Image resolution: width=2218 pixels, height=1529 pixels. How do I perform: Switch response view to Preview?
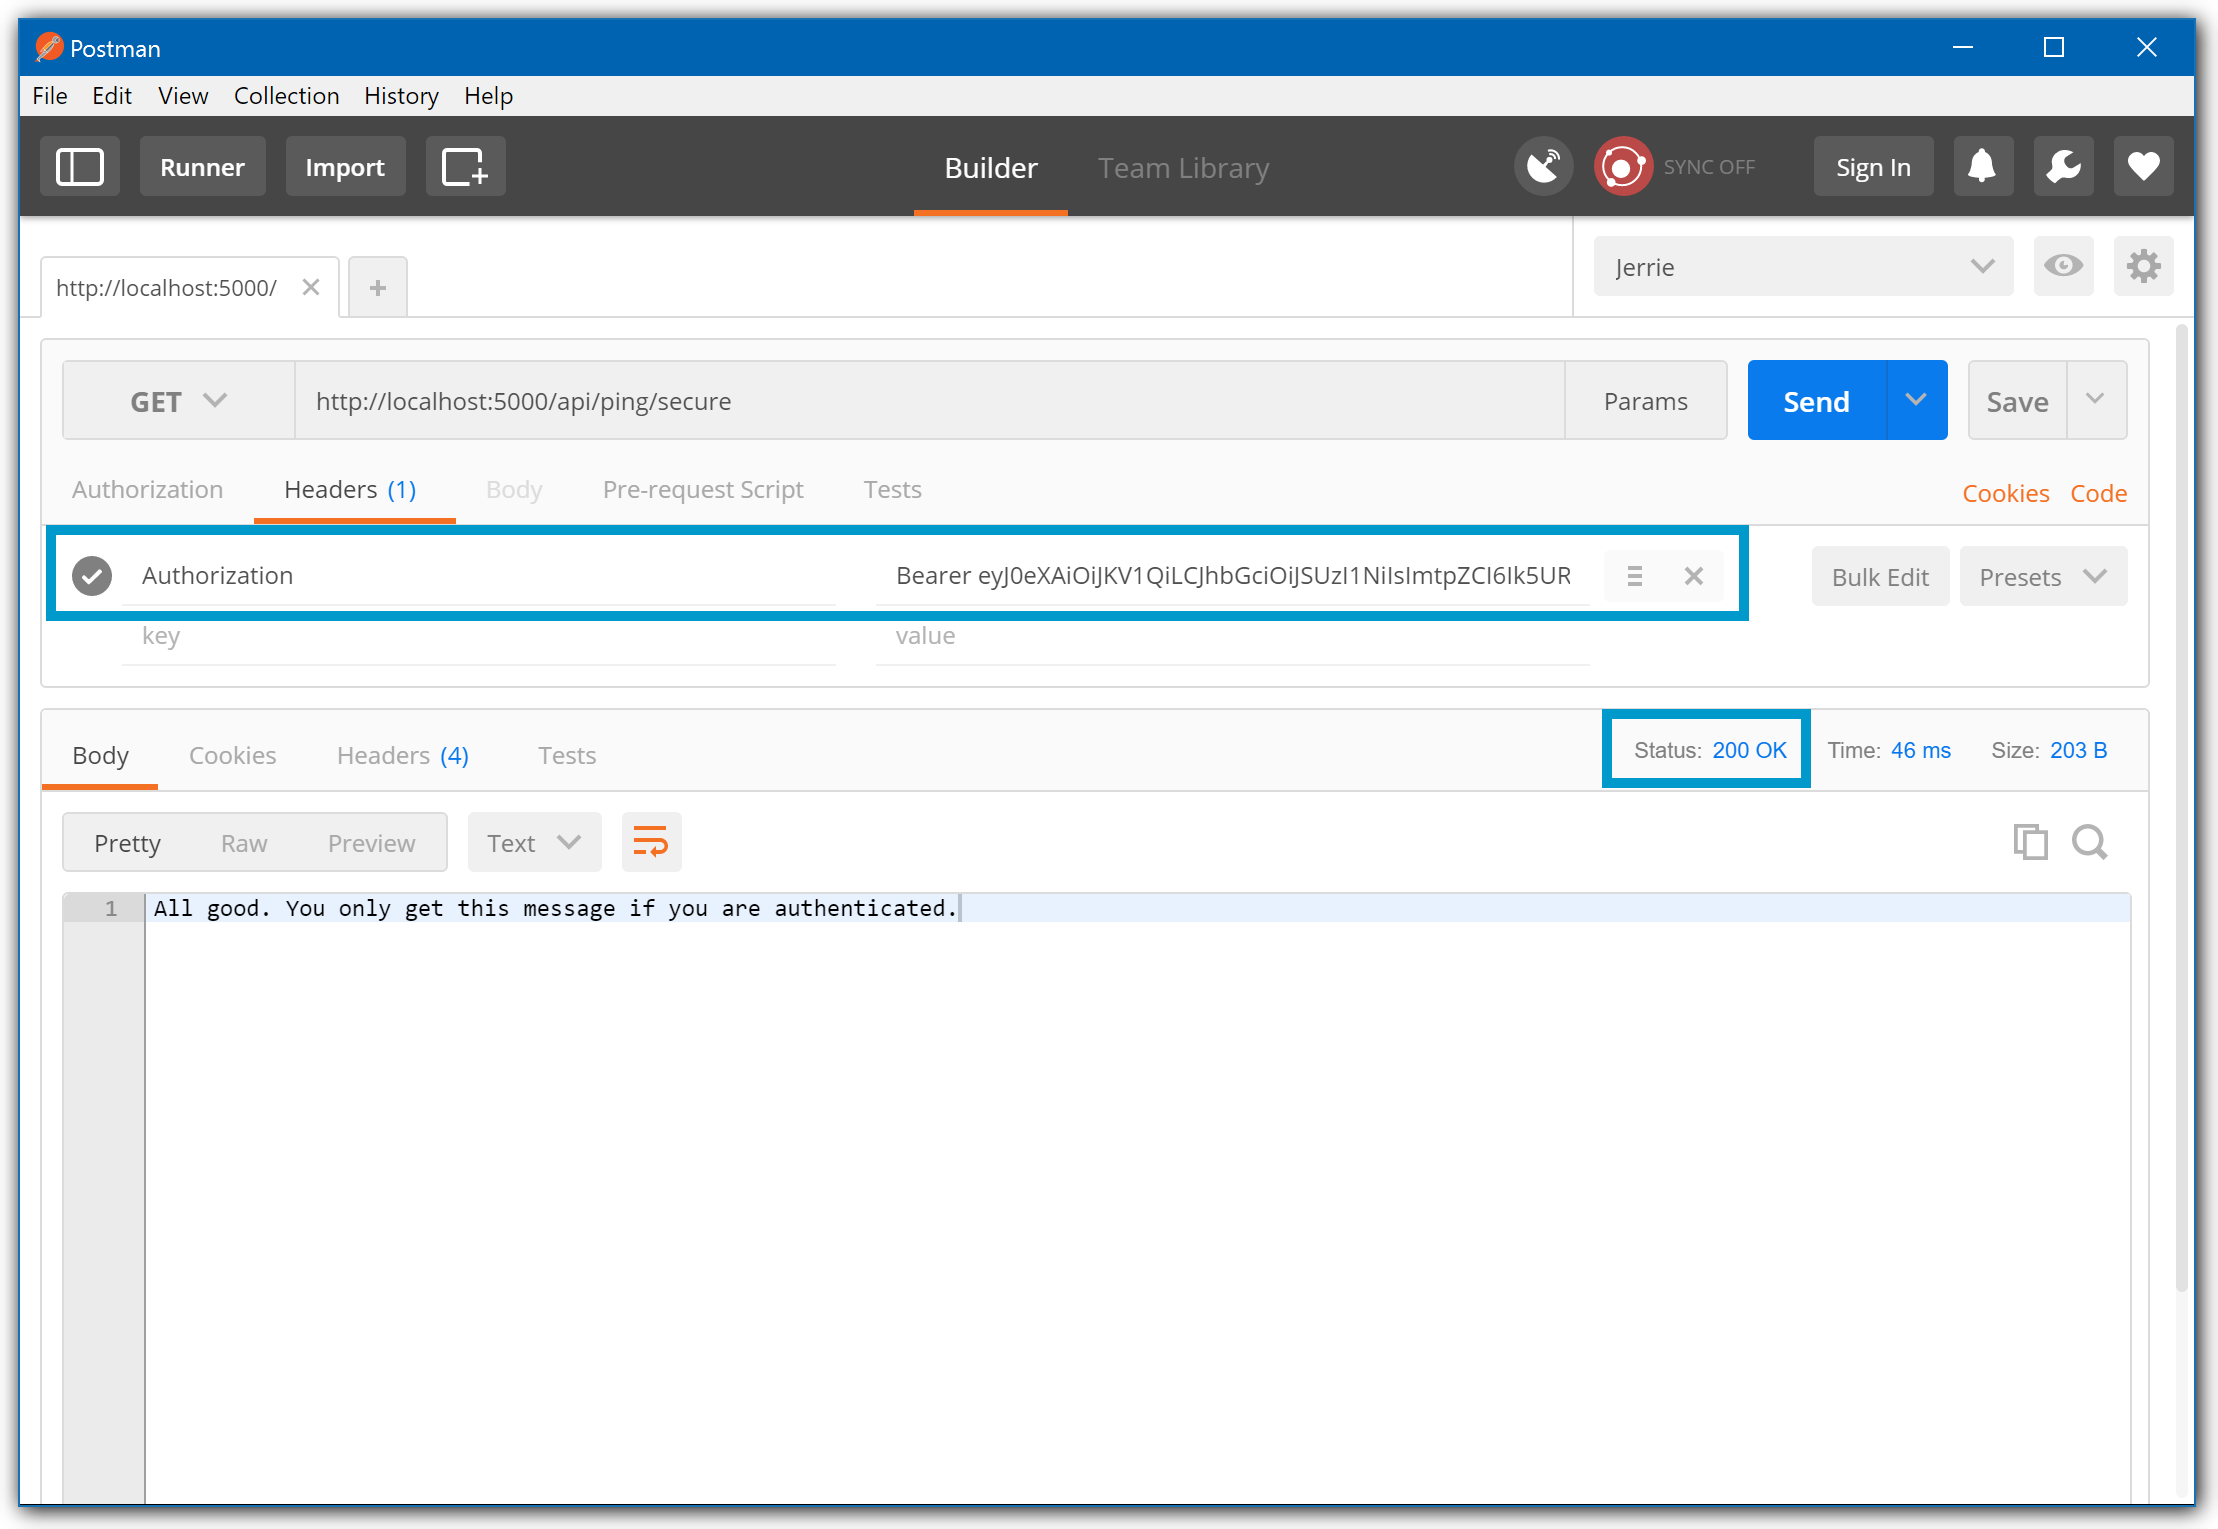point(371,843)
